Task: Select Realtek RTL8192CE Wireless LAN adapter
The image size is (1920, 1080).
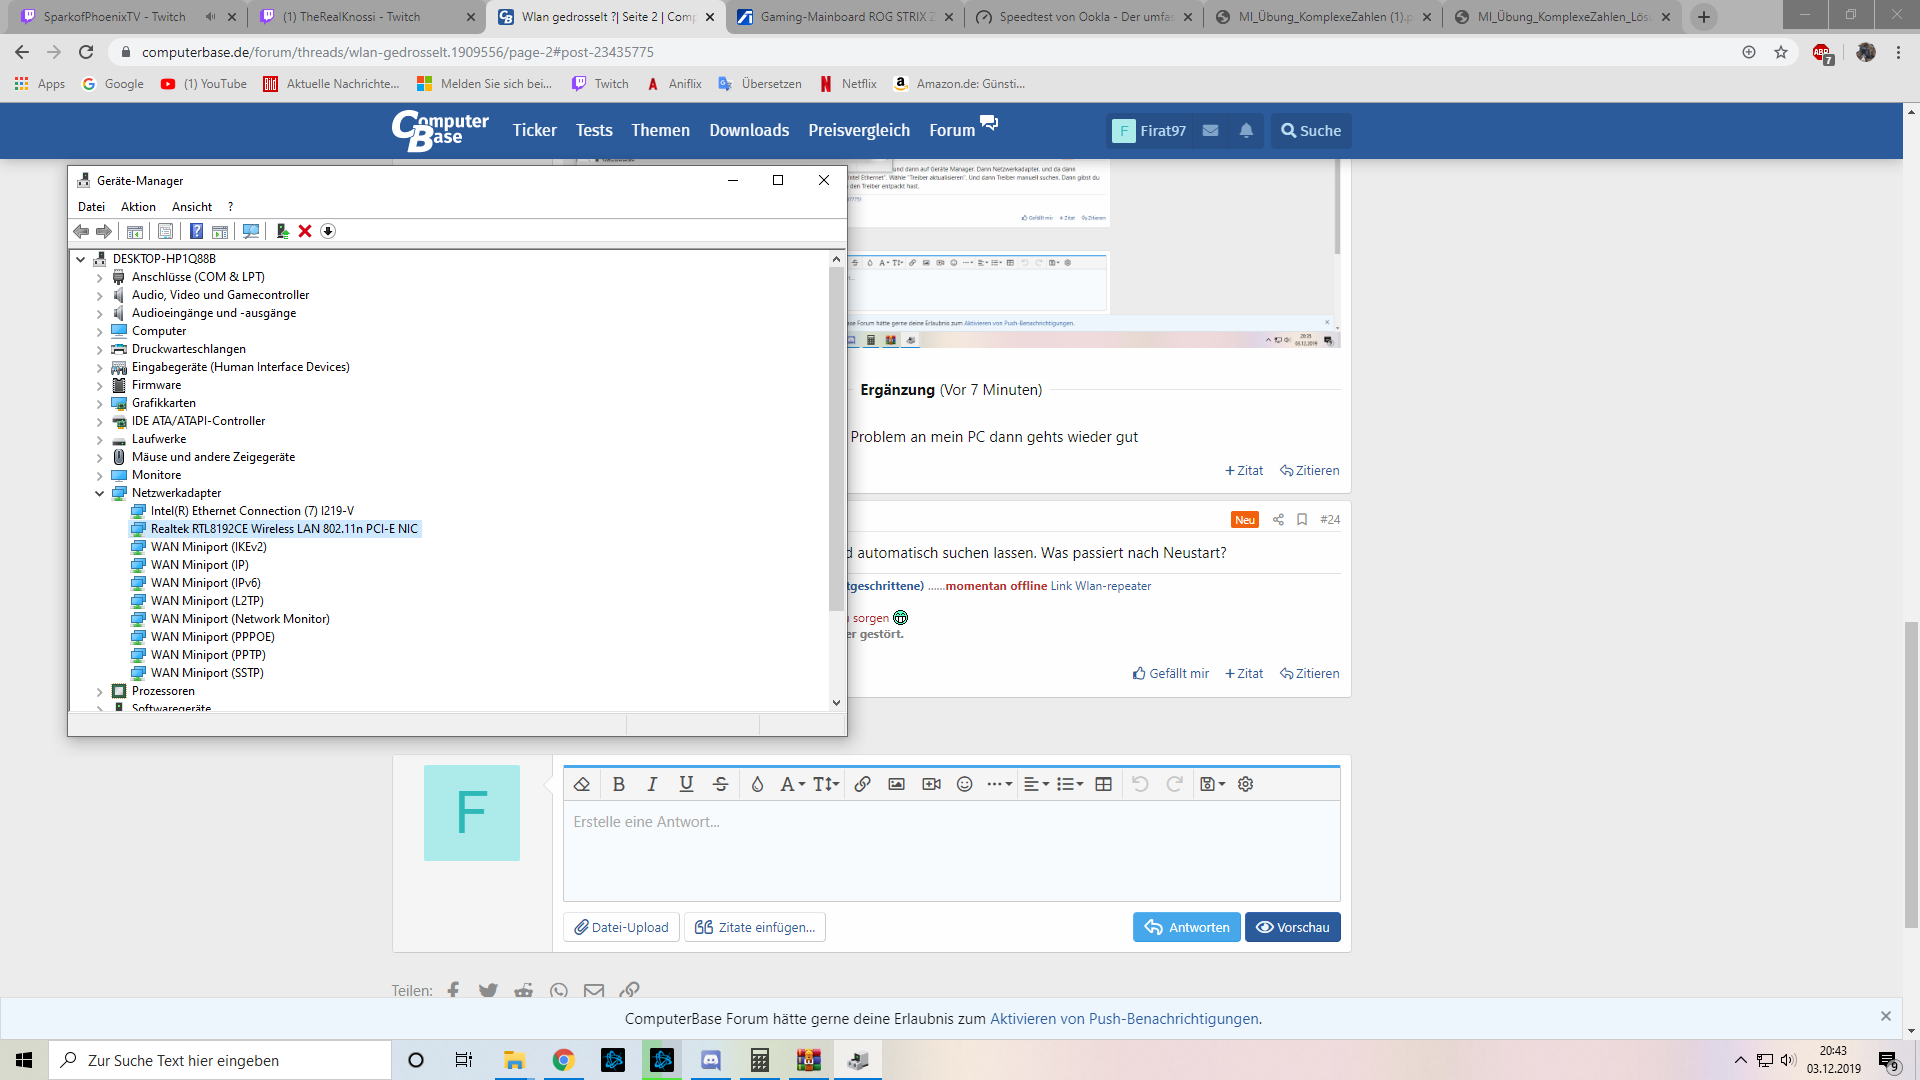Action: click(284, 529)
